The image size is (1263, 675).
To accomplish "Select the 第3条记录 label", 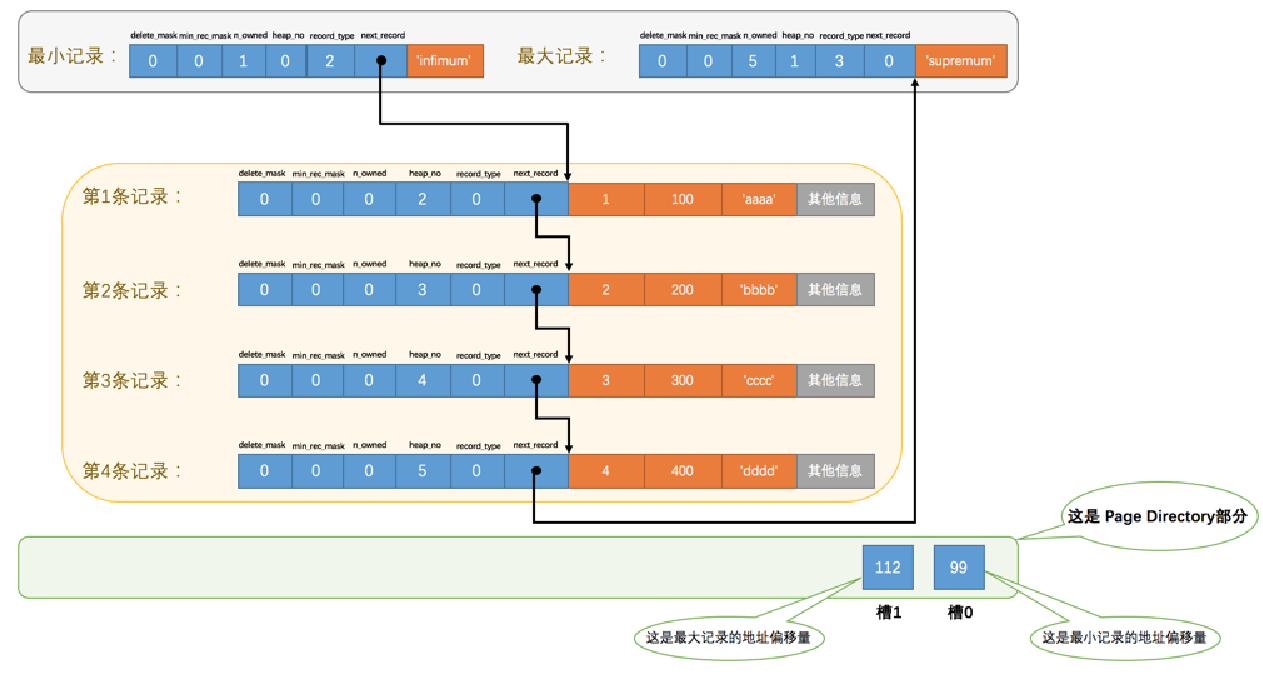I will 133,380.
